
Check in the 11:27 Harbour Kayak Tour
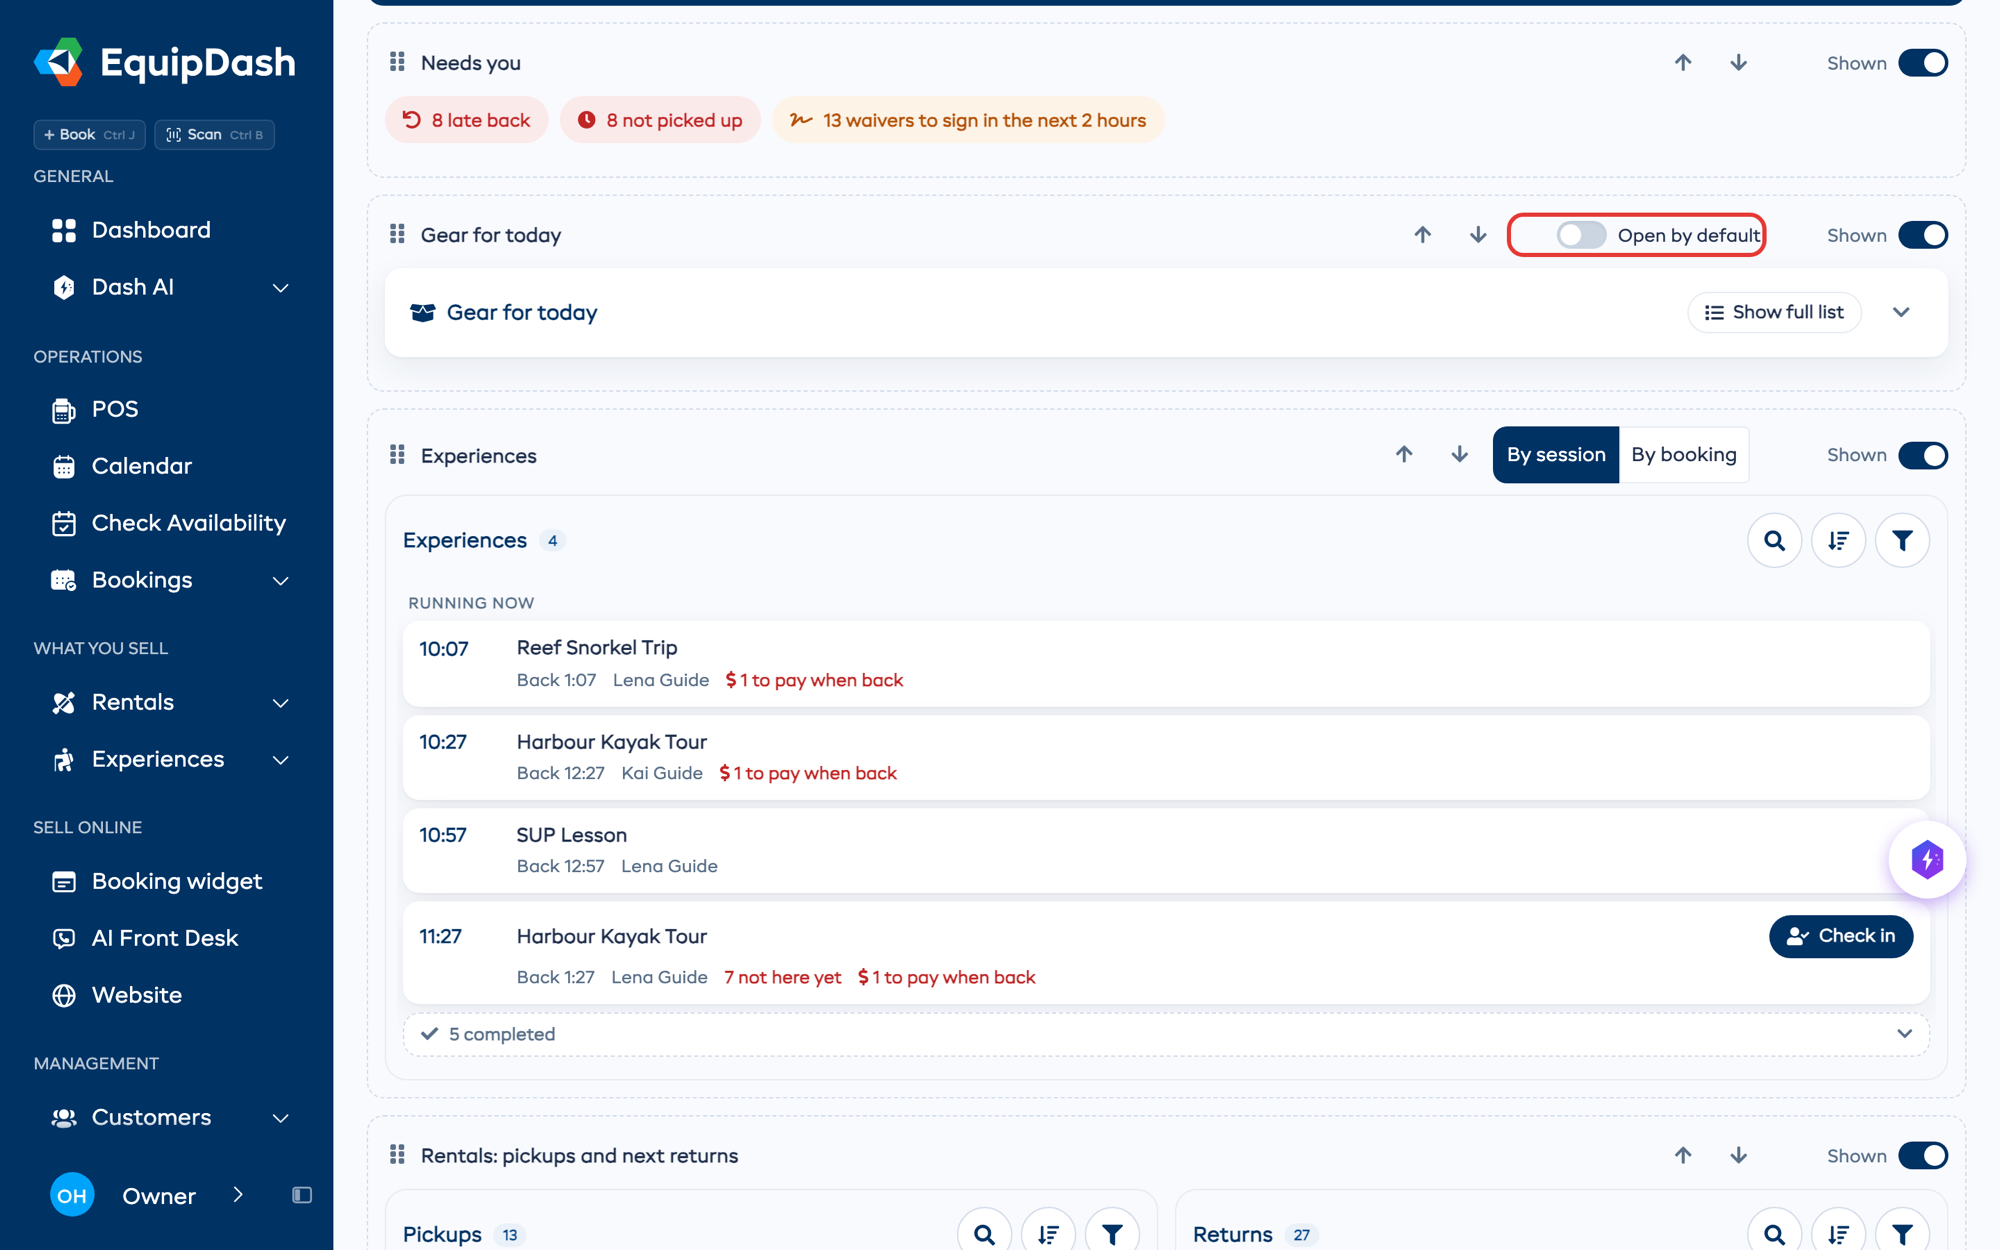coord(1841,936)
